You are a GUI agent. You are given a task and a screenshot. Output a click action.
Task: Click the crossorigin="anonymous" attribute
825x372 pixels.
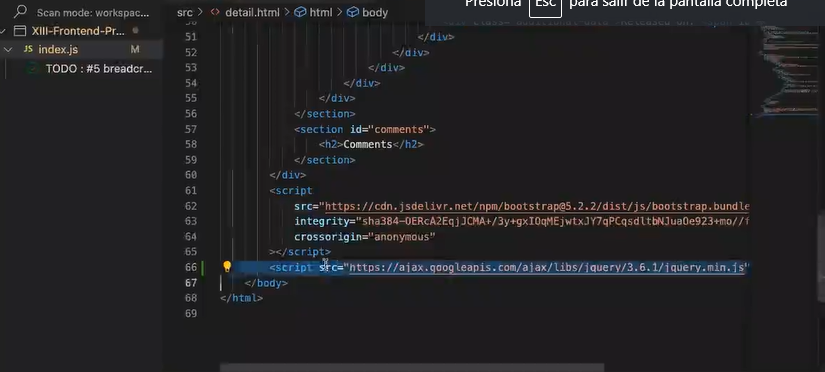(365, 237)
